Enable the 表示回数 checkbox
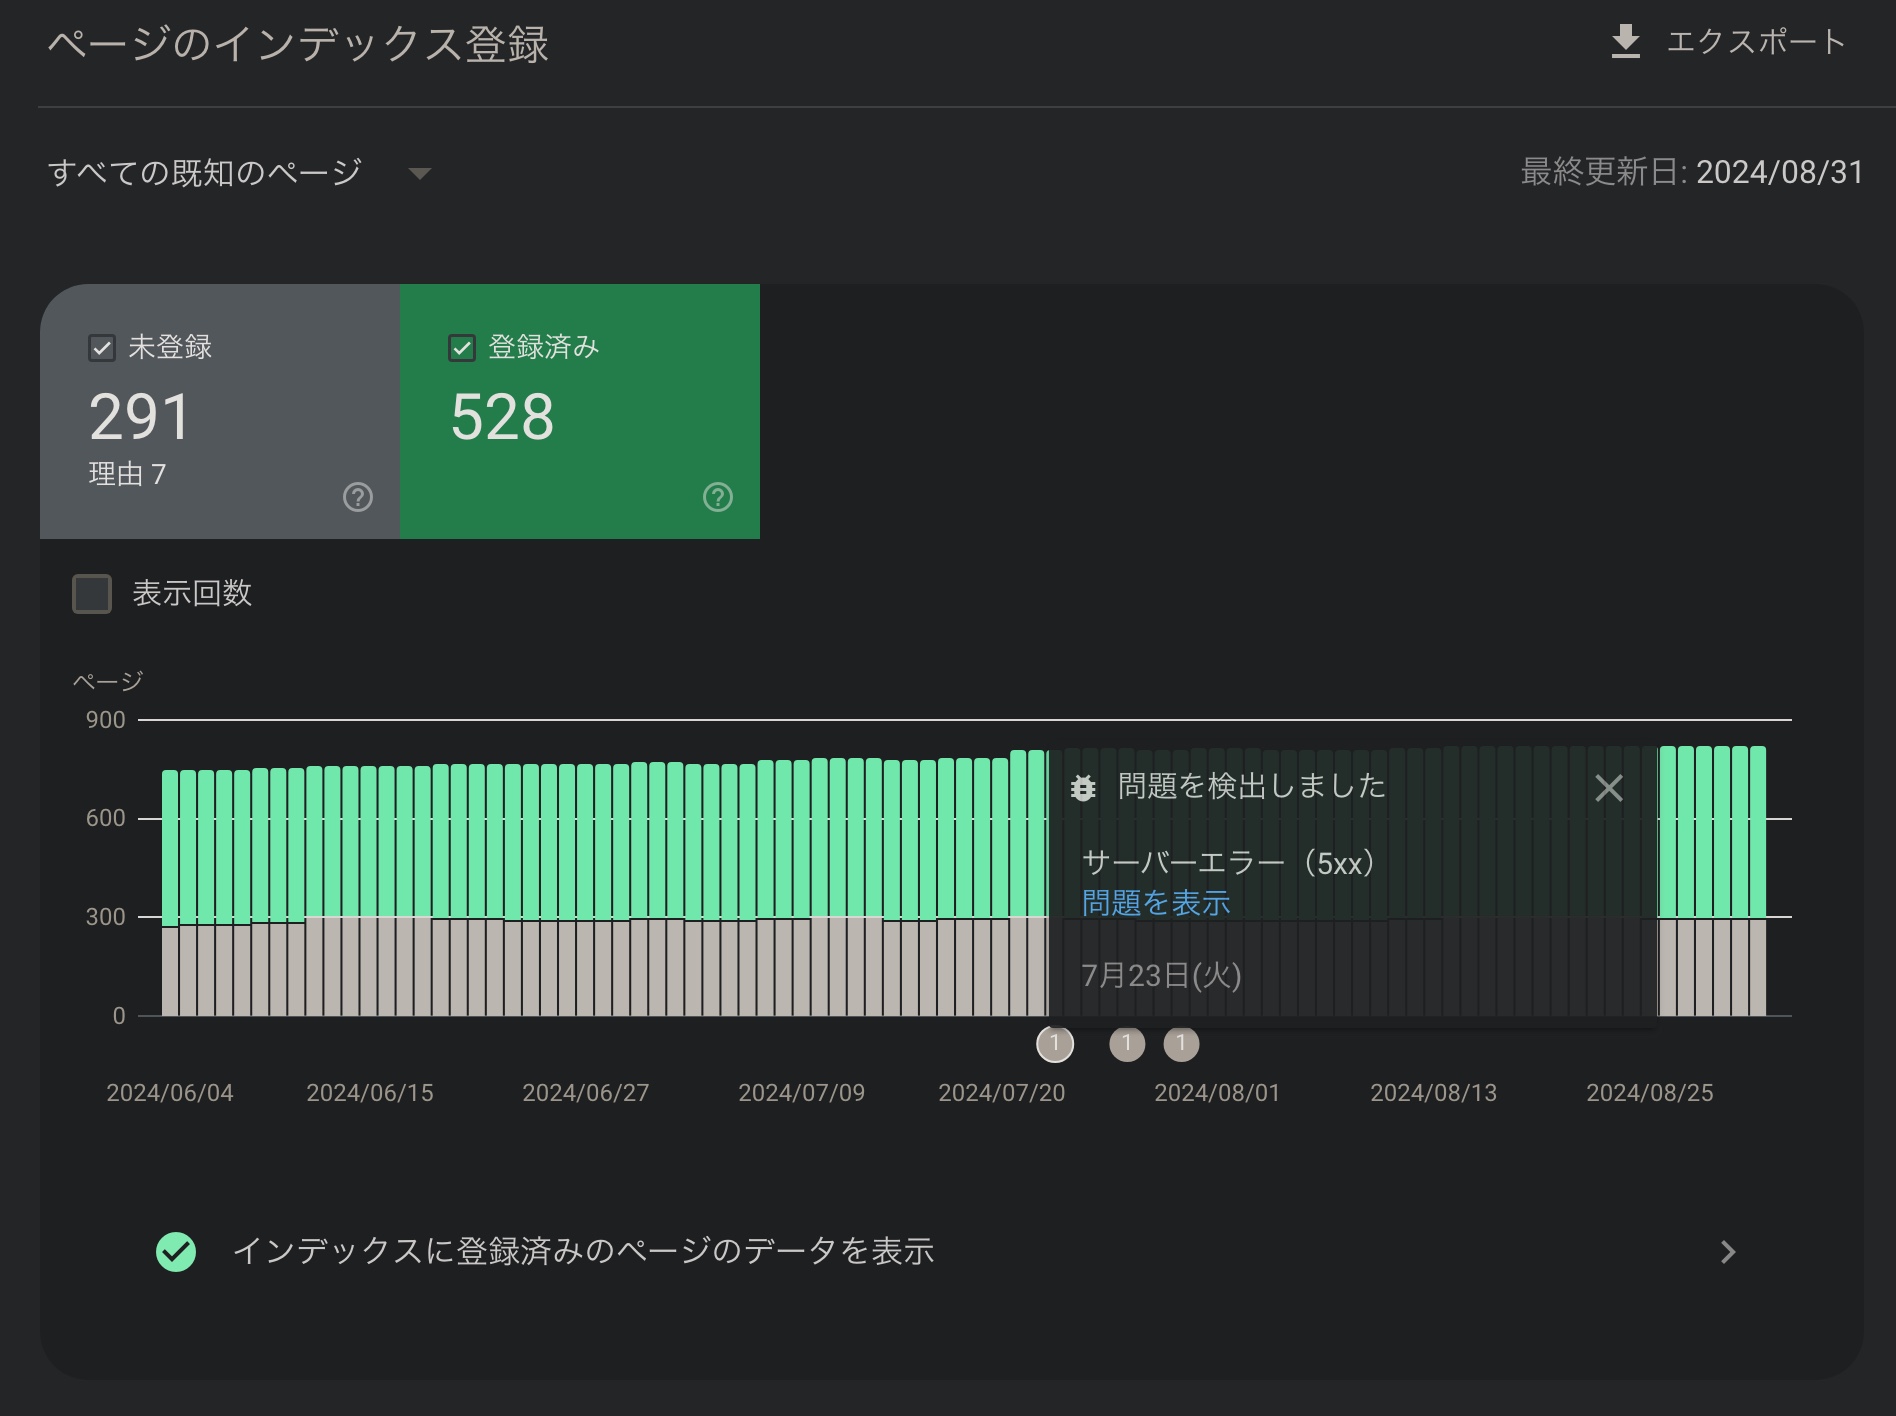Screen dimensions: 1896x1416 92,594
